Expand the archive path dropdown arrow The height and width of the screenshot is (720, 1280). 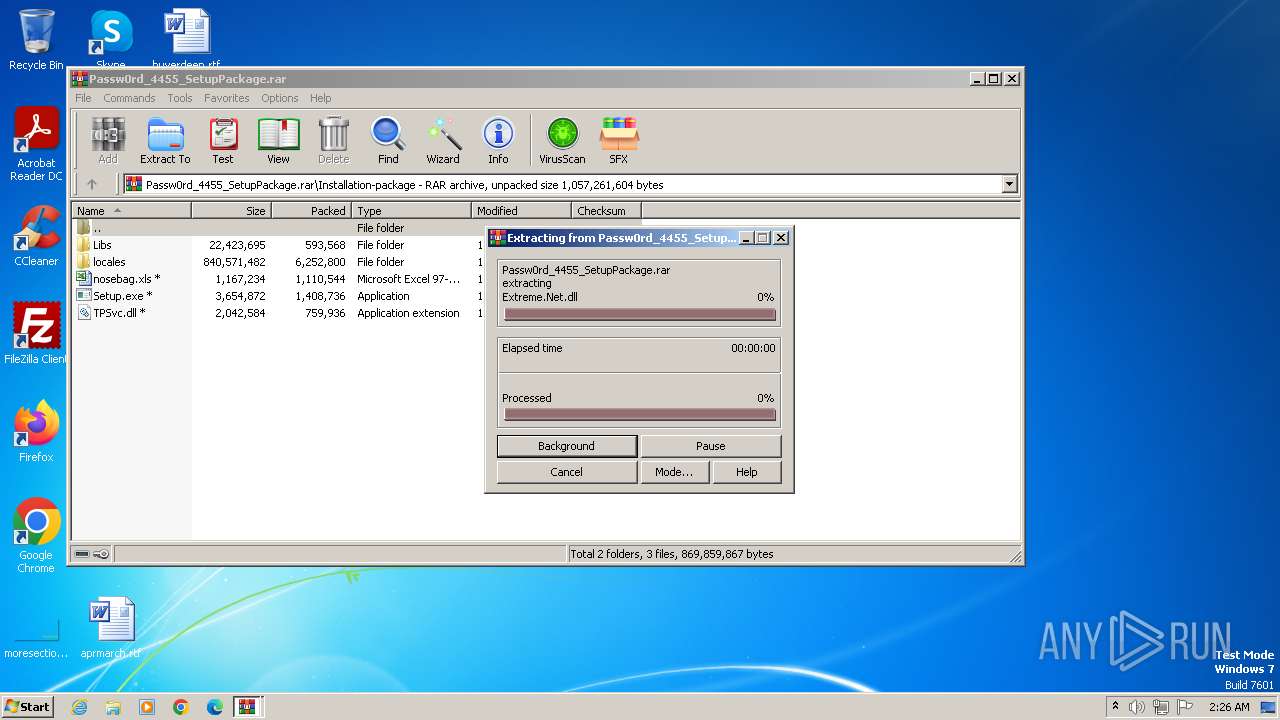pyautogui.click(x=1009, y=184)
